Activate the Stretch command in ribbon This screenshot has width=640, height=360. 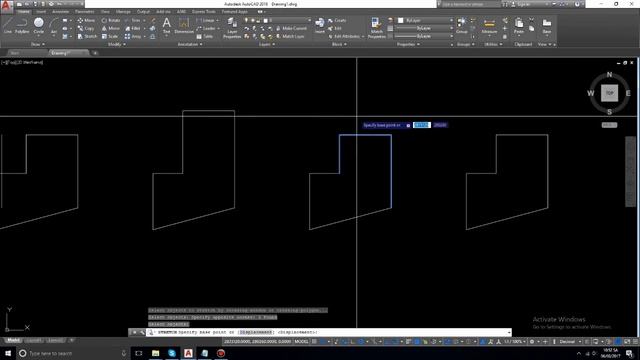87,36
